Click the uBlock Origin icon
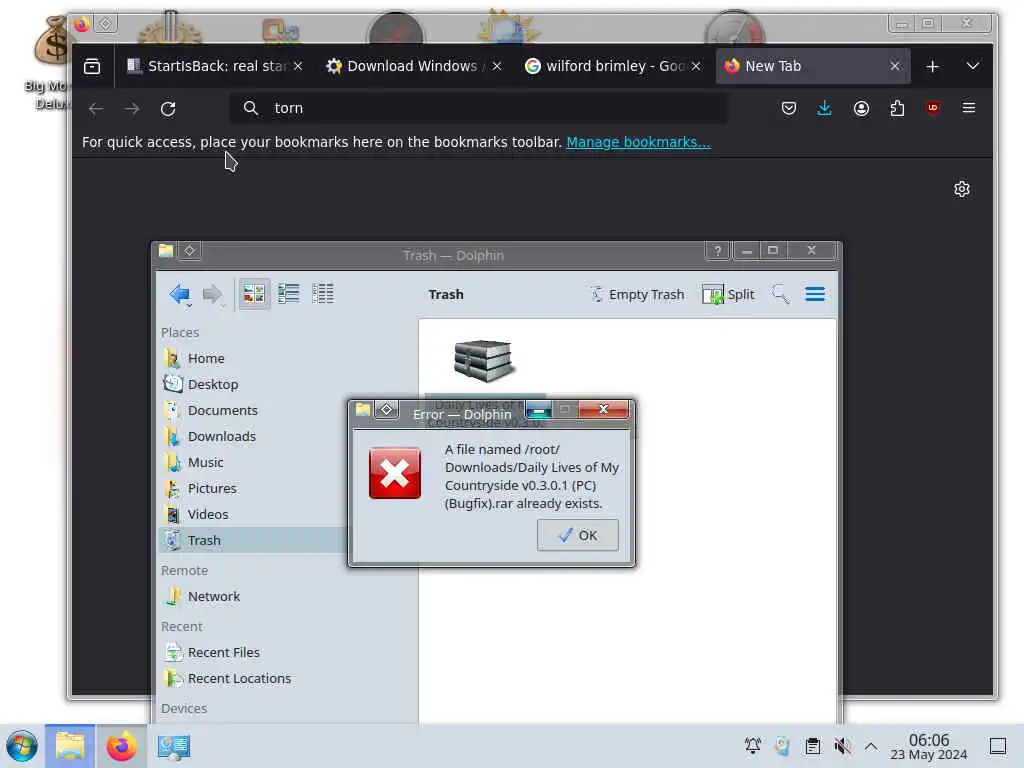Image resolution: width=1024 pixels, height=768 pixels. click(933, 108)
